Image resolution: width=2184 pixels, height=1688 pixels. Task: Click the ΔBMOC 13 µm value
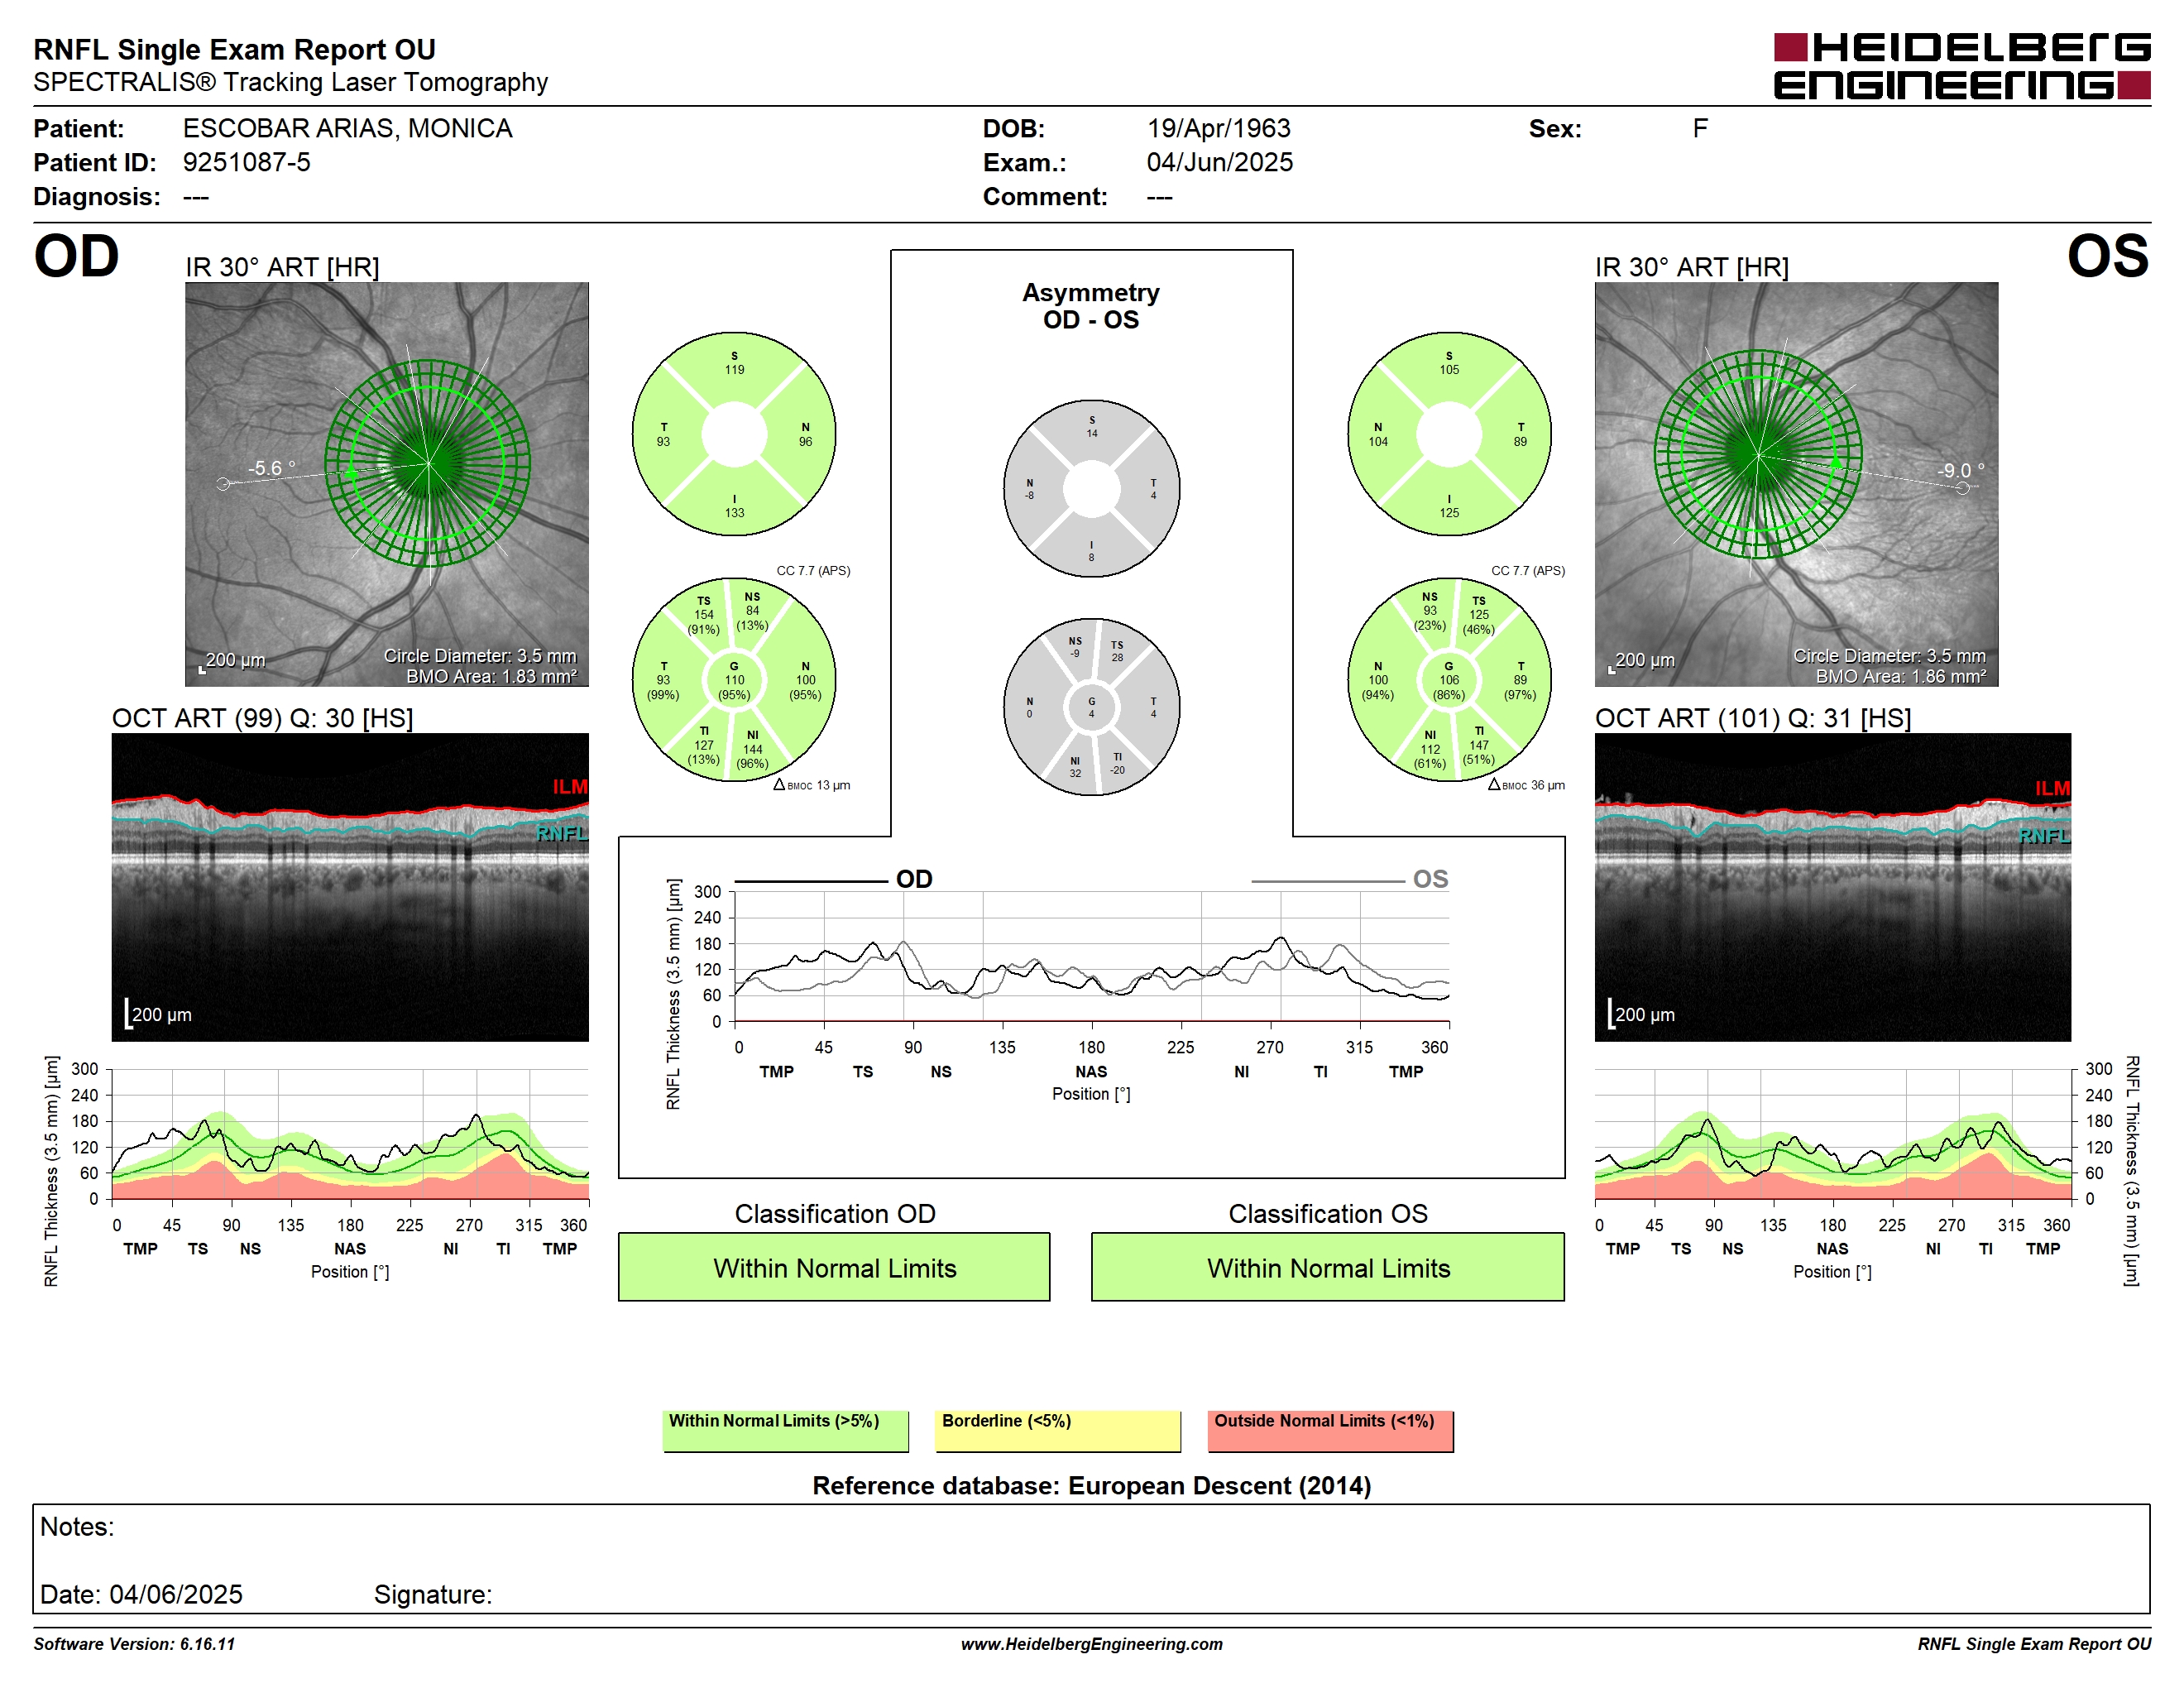click(x=811, y=785)
